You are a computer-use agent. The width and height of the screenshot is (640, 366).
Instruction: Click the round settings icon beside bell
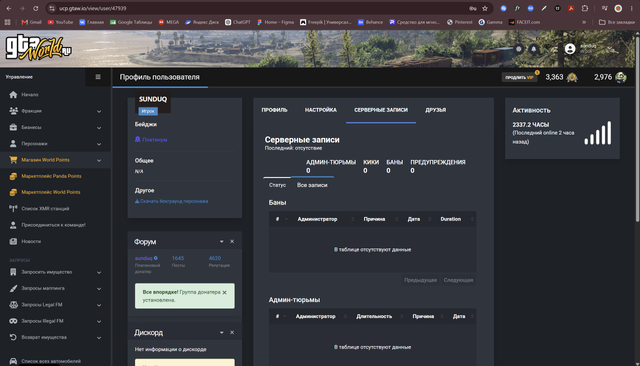pos(519,49)
